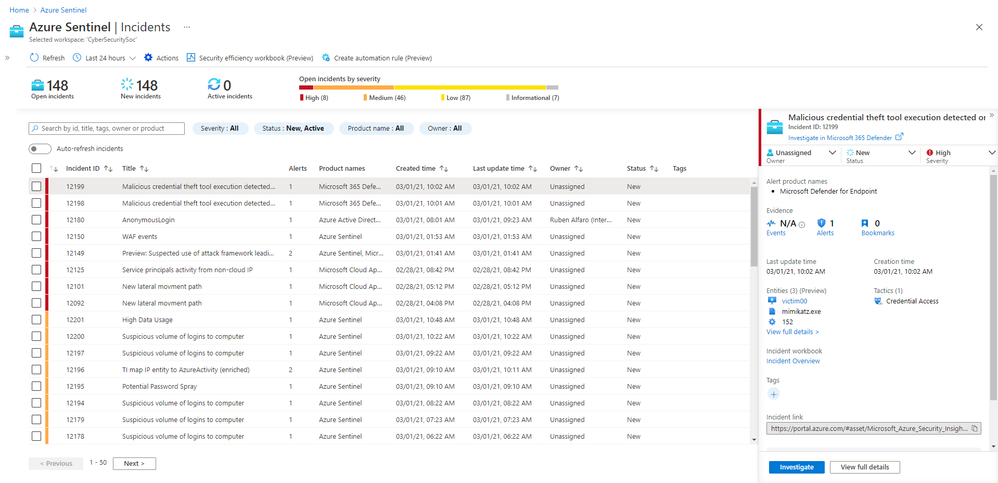Click View full details link under entities
The width and height of the screenshot is (998, 483).
[x=792, y=332]
